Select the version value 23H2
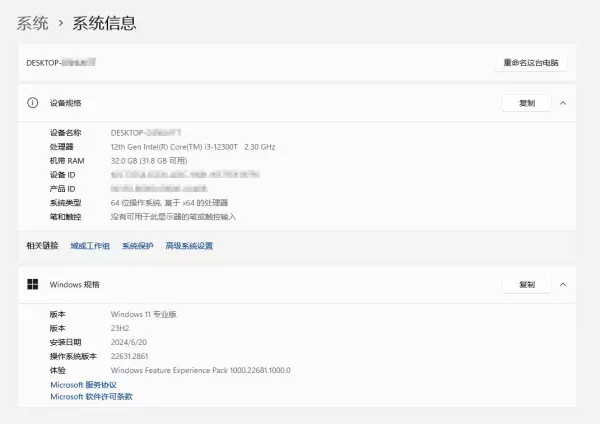 (x=120, y=328)
